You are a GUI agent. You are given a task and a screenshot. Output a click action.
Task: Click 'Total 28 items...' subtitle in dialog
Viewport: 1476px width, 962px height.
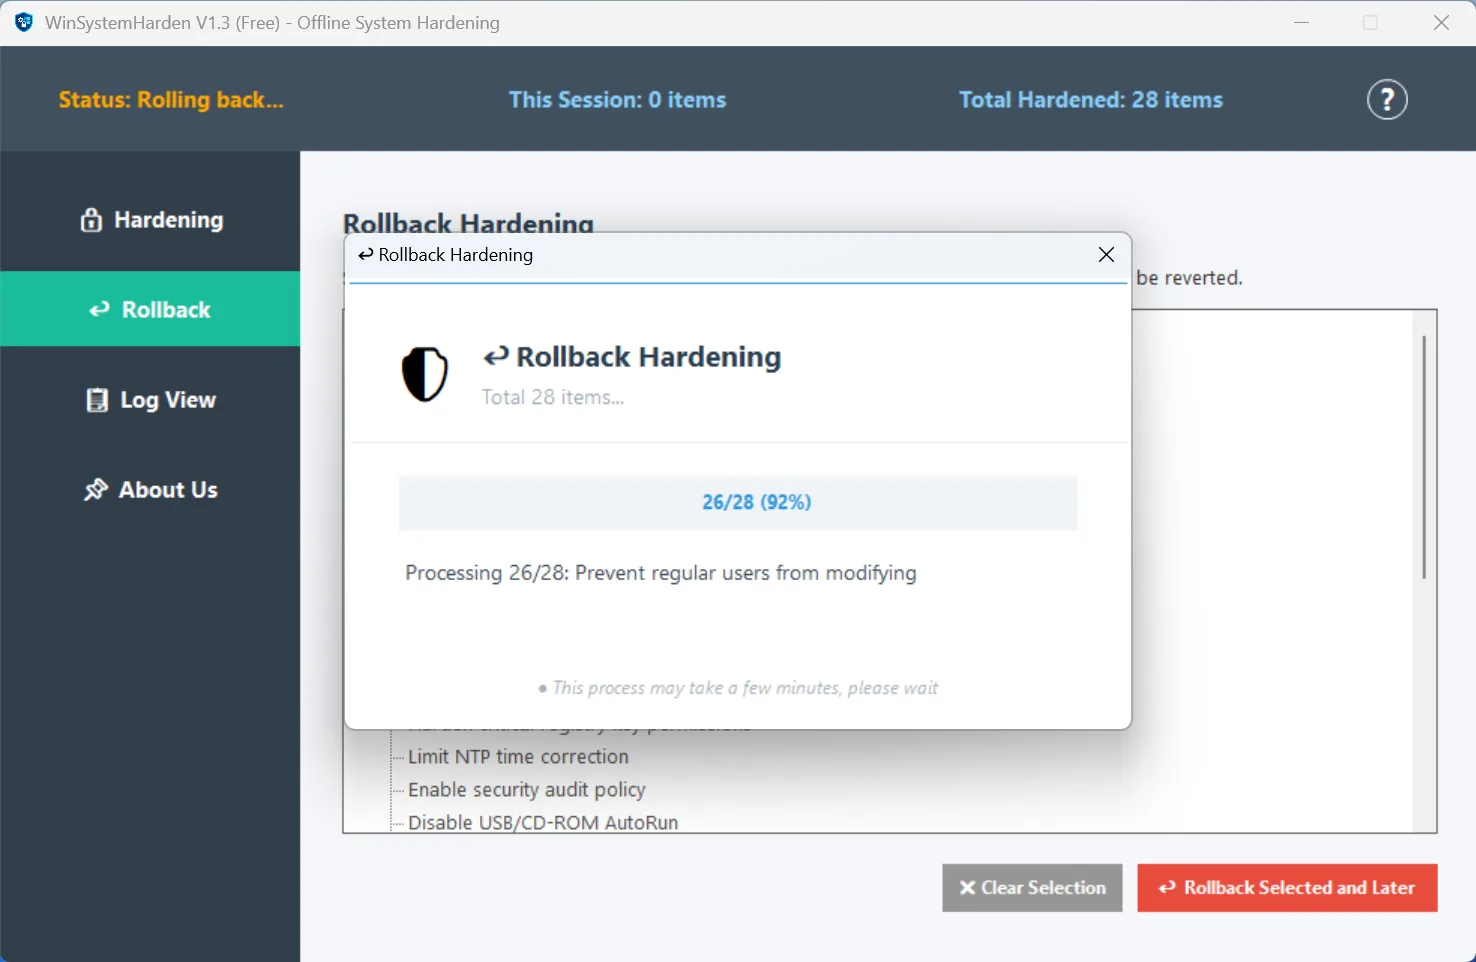[x=553, y=397]
